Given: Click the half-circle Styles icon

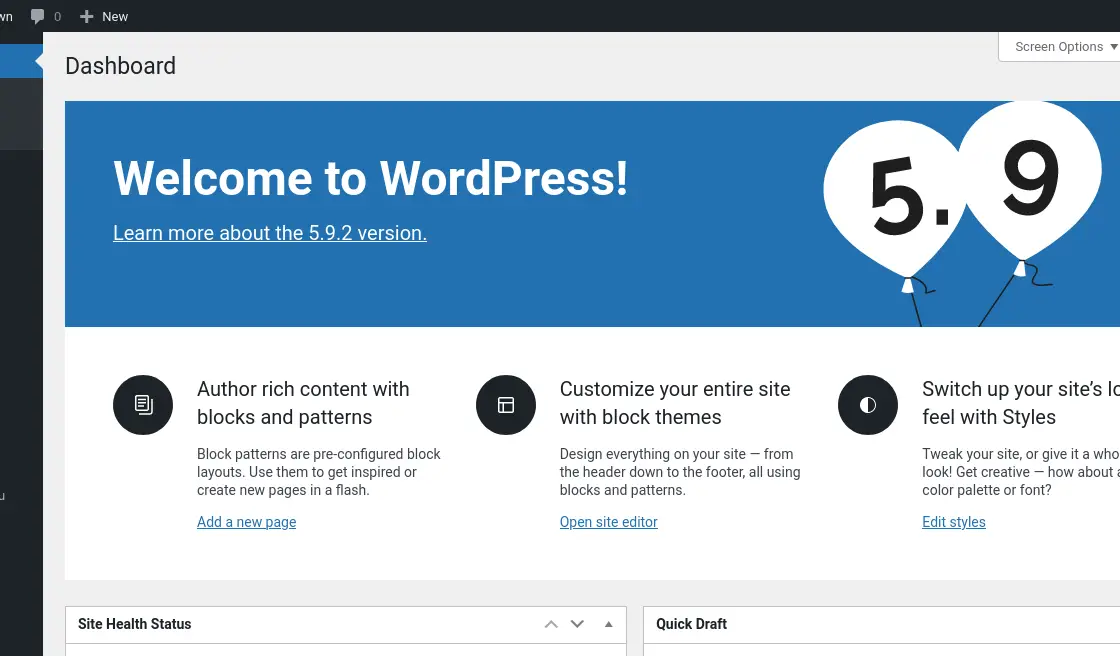Looking at the screenshot, I should (x=868, y=405).
